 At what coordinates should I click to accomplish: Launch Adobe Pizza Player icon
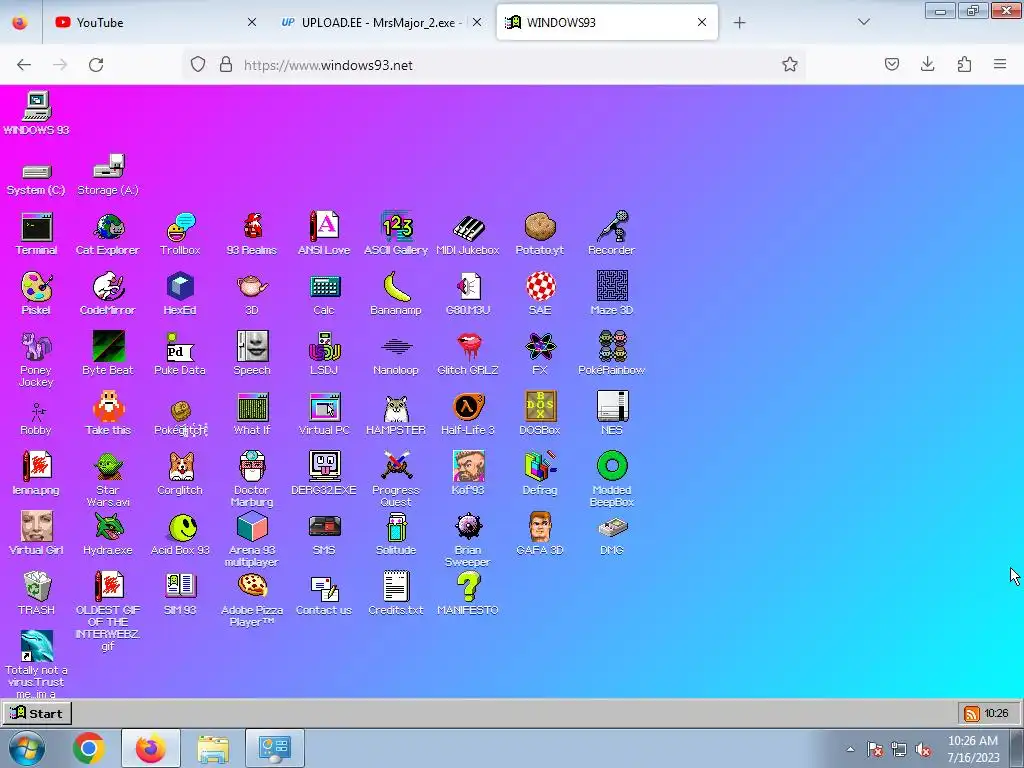coord(252,600)
